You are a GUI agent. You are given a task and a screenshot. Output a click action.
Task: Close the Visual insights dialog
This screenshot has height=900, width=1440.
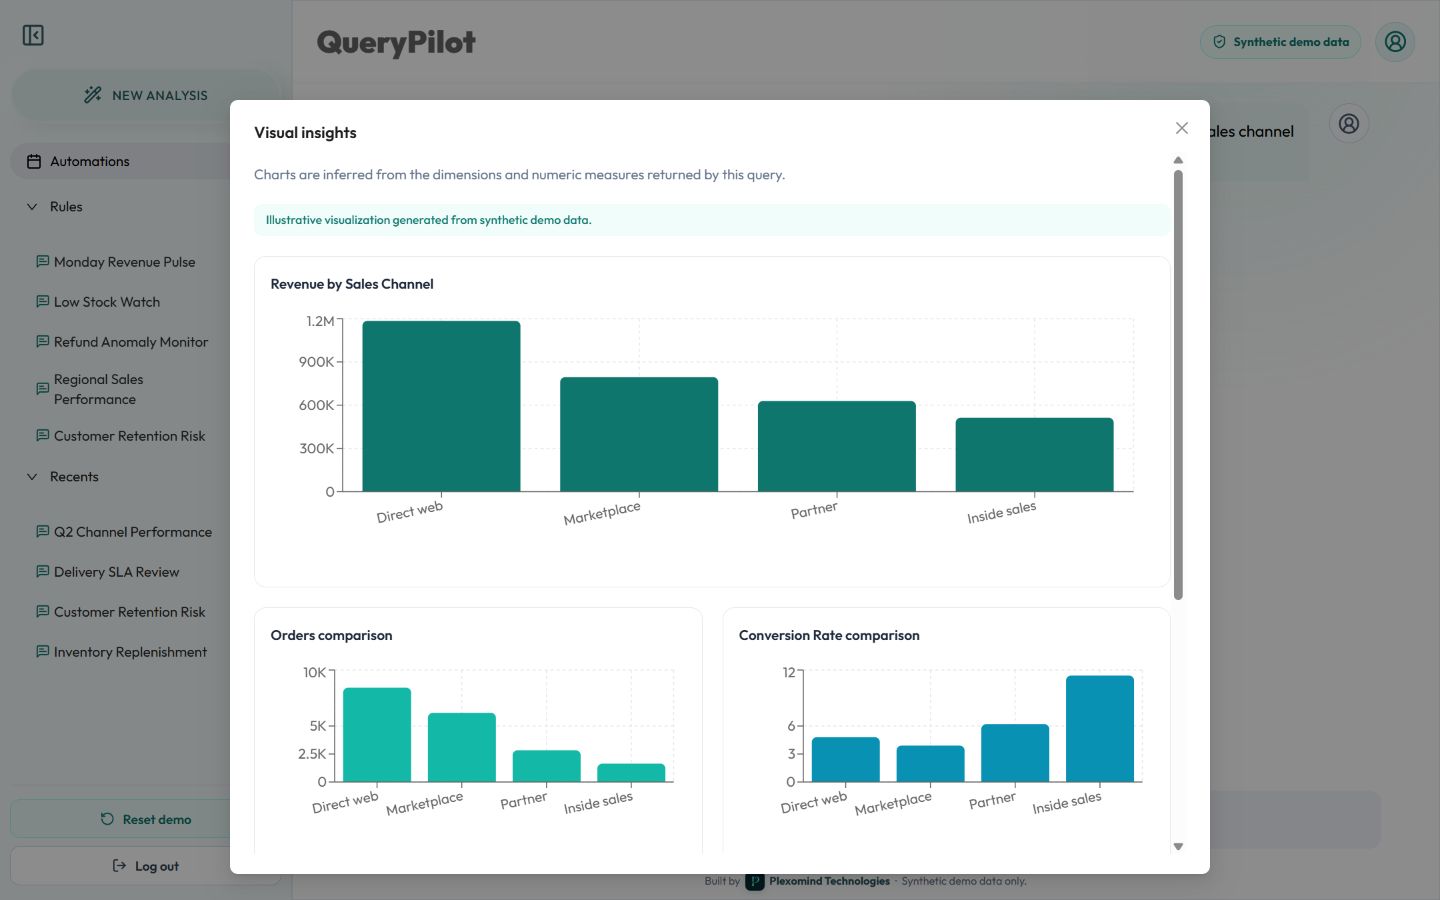(1182, 128)
